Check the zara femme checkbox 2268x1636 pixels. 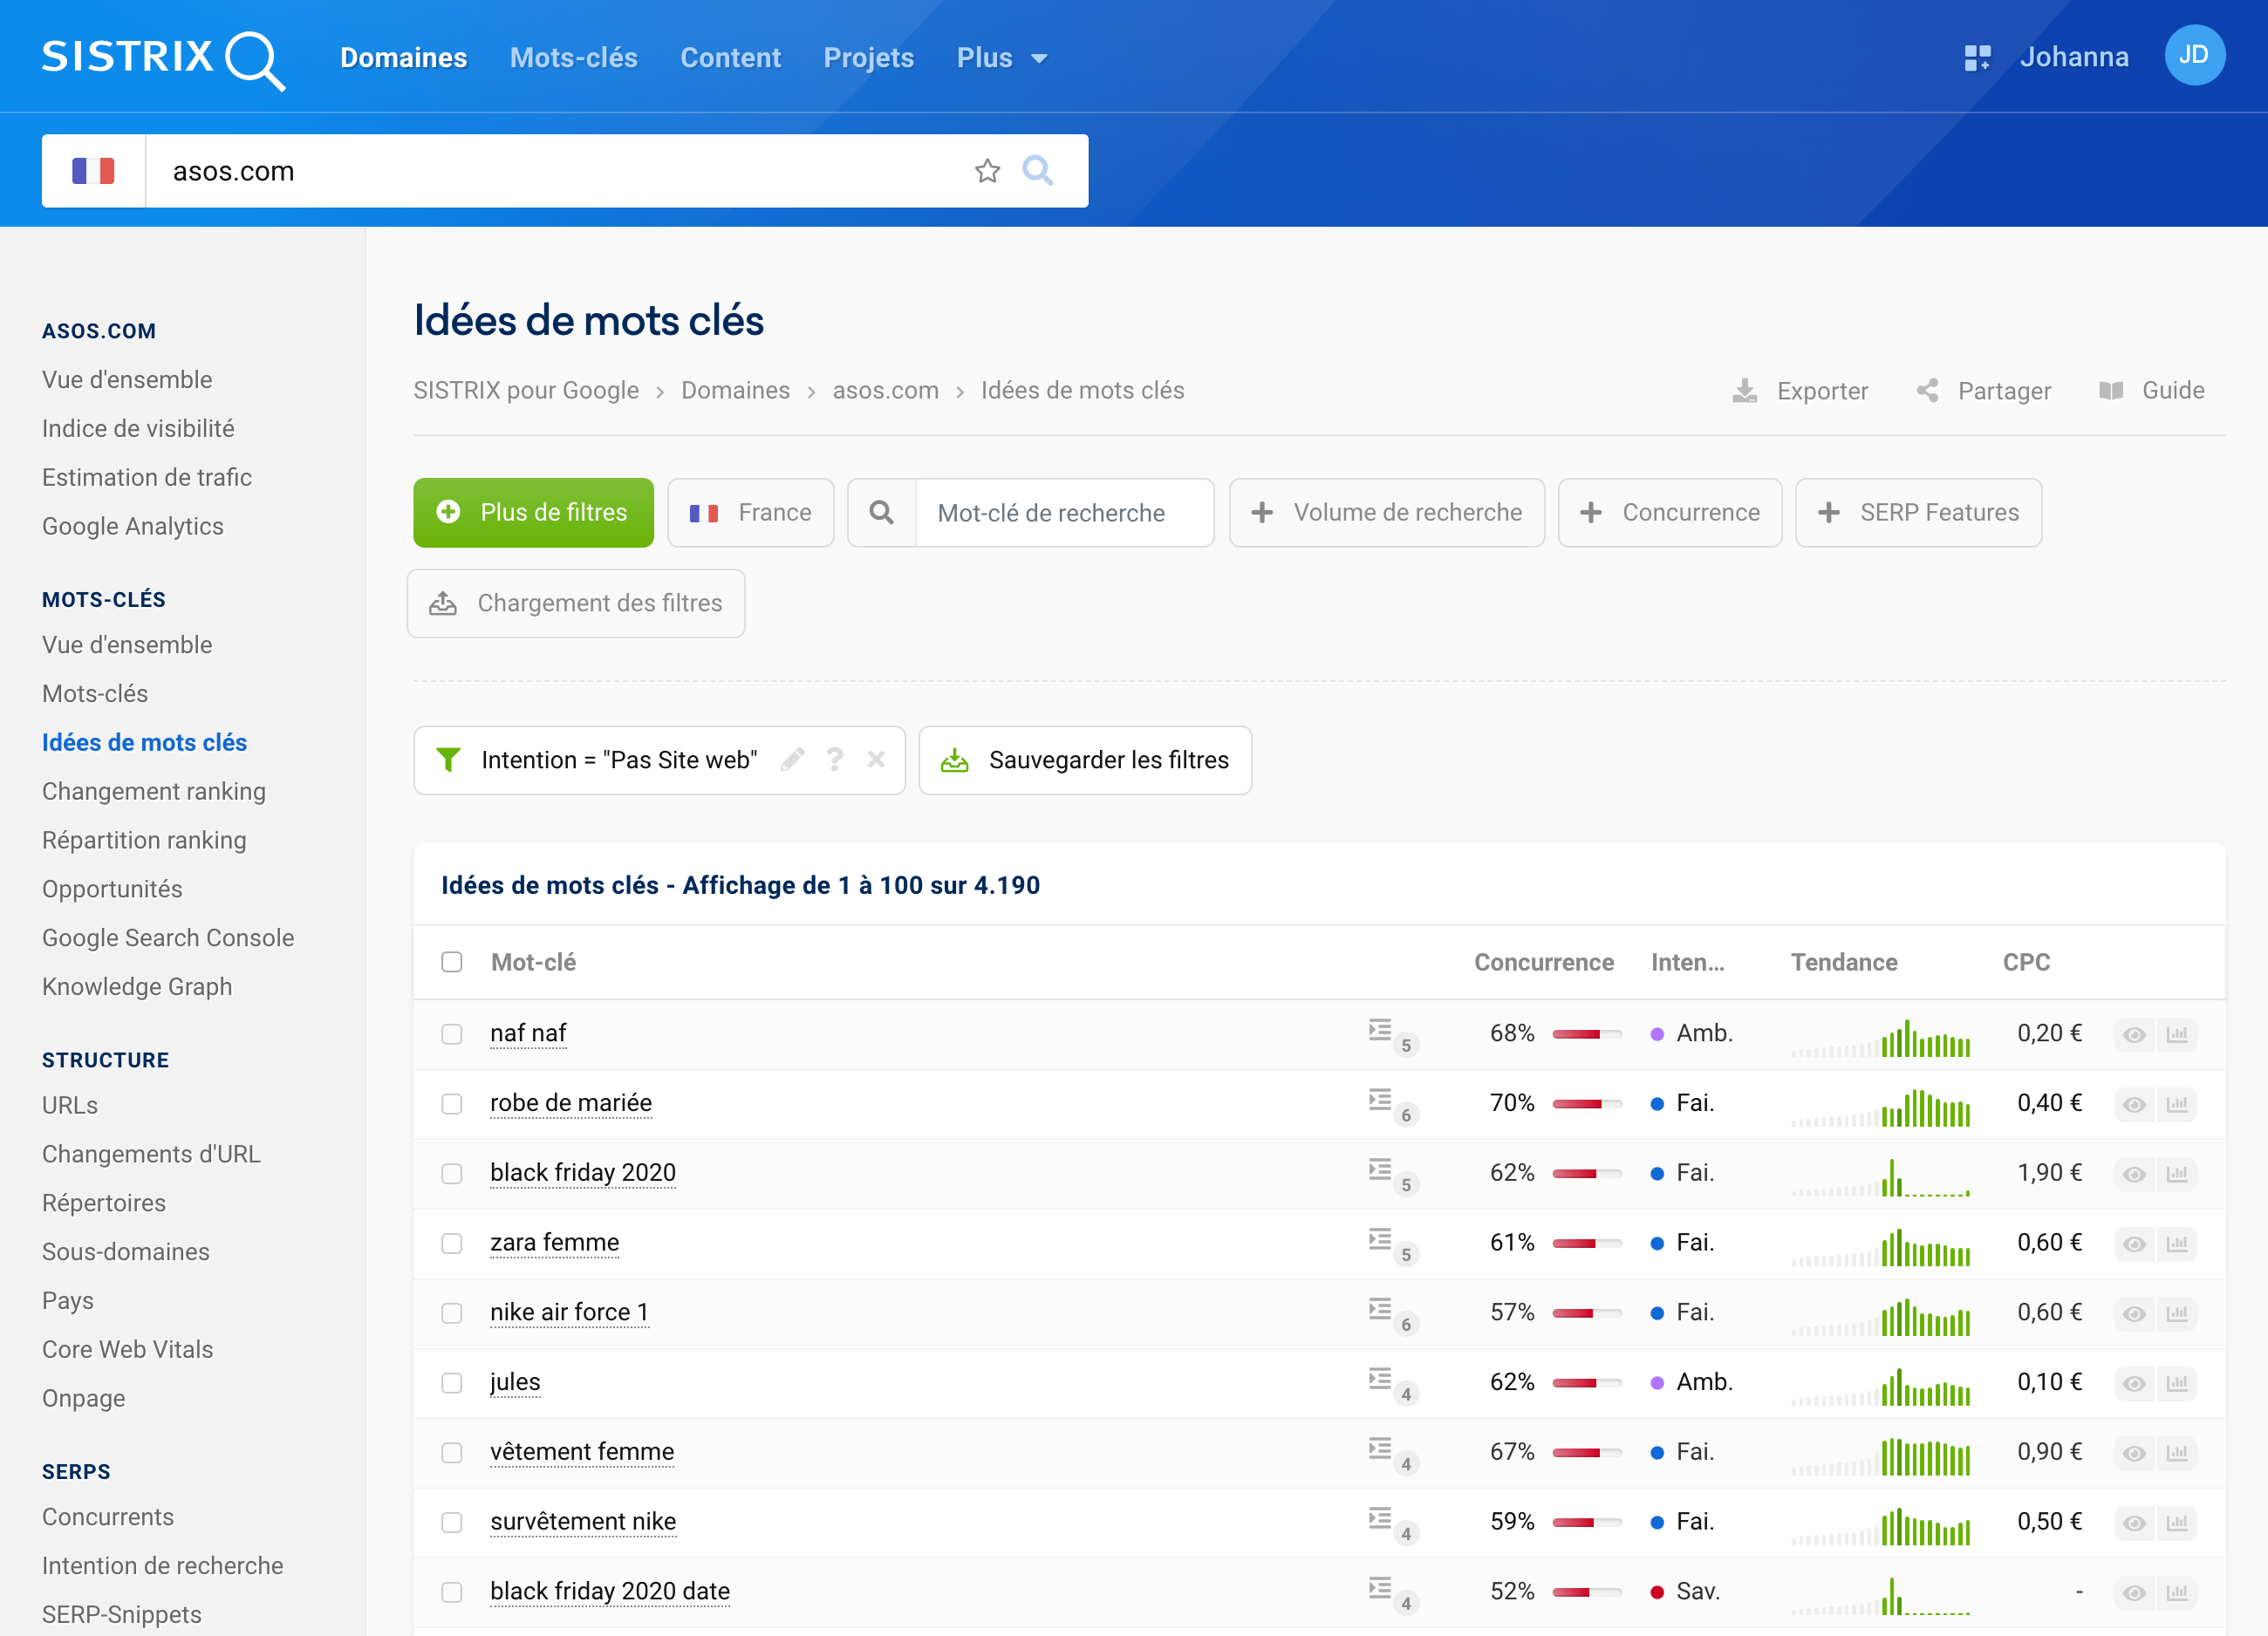click(452, 1243)
